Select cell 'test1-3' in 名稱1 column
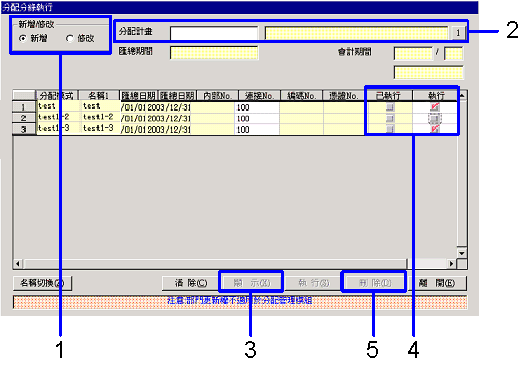519x365 pixels. [100, 128]
